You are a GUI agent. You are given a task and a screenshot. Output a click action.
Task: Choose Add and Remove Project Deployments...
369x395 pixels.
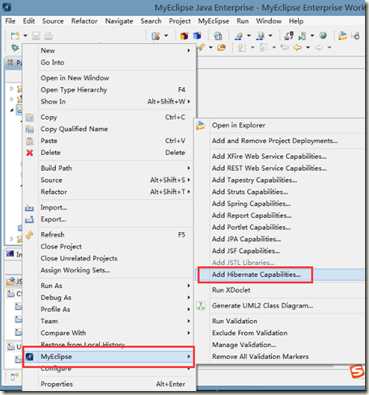(x=275, y=141)
